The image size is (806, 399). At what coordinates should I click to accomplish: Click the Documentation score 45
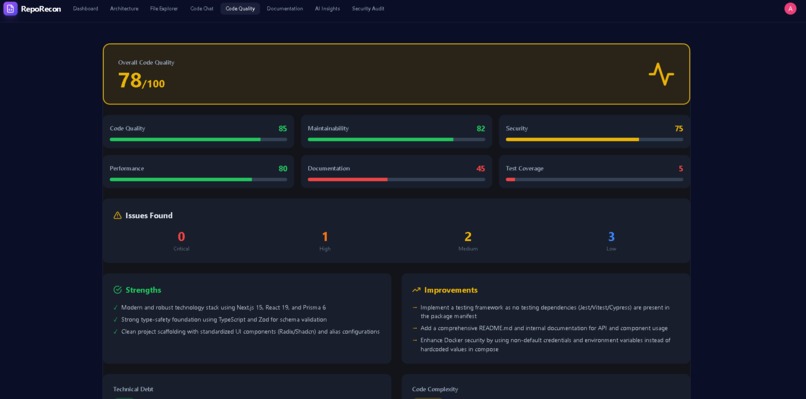[481, 169]
